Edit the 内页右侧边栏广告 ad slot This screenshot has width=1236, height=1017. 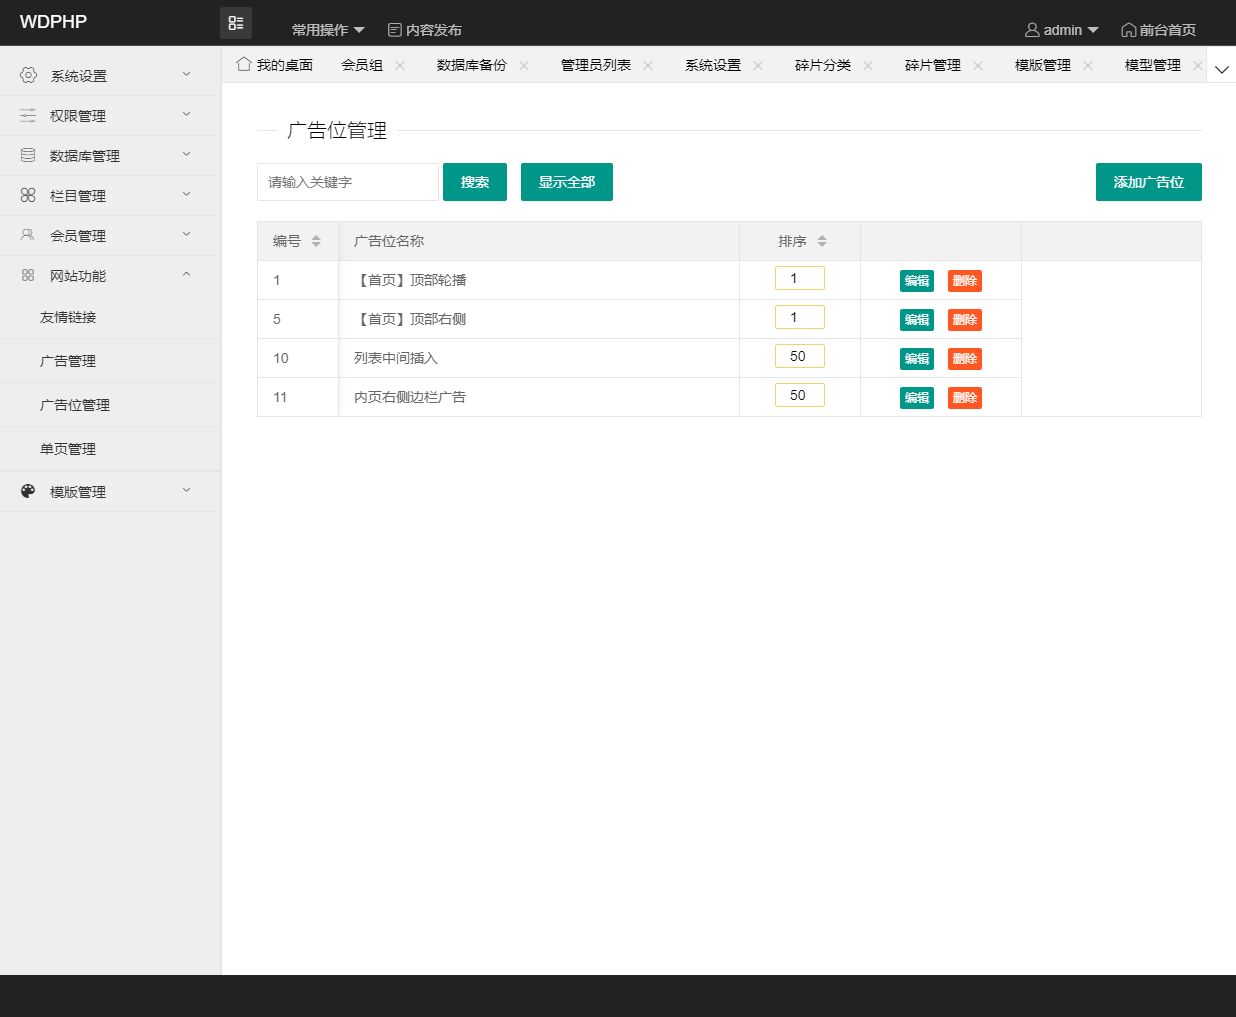[917, 398]
